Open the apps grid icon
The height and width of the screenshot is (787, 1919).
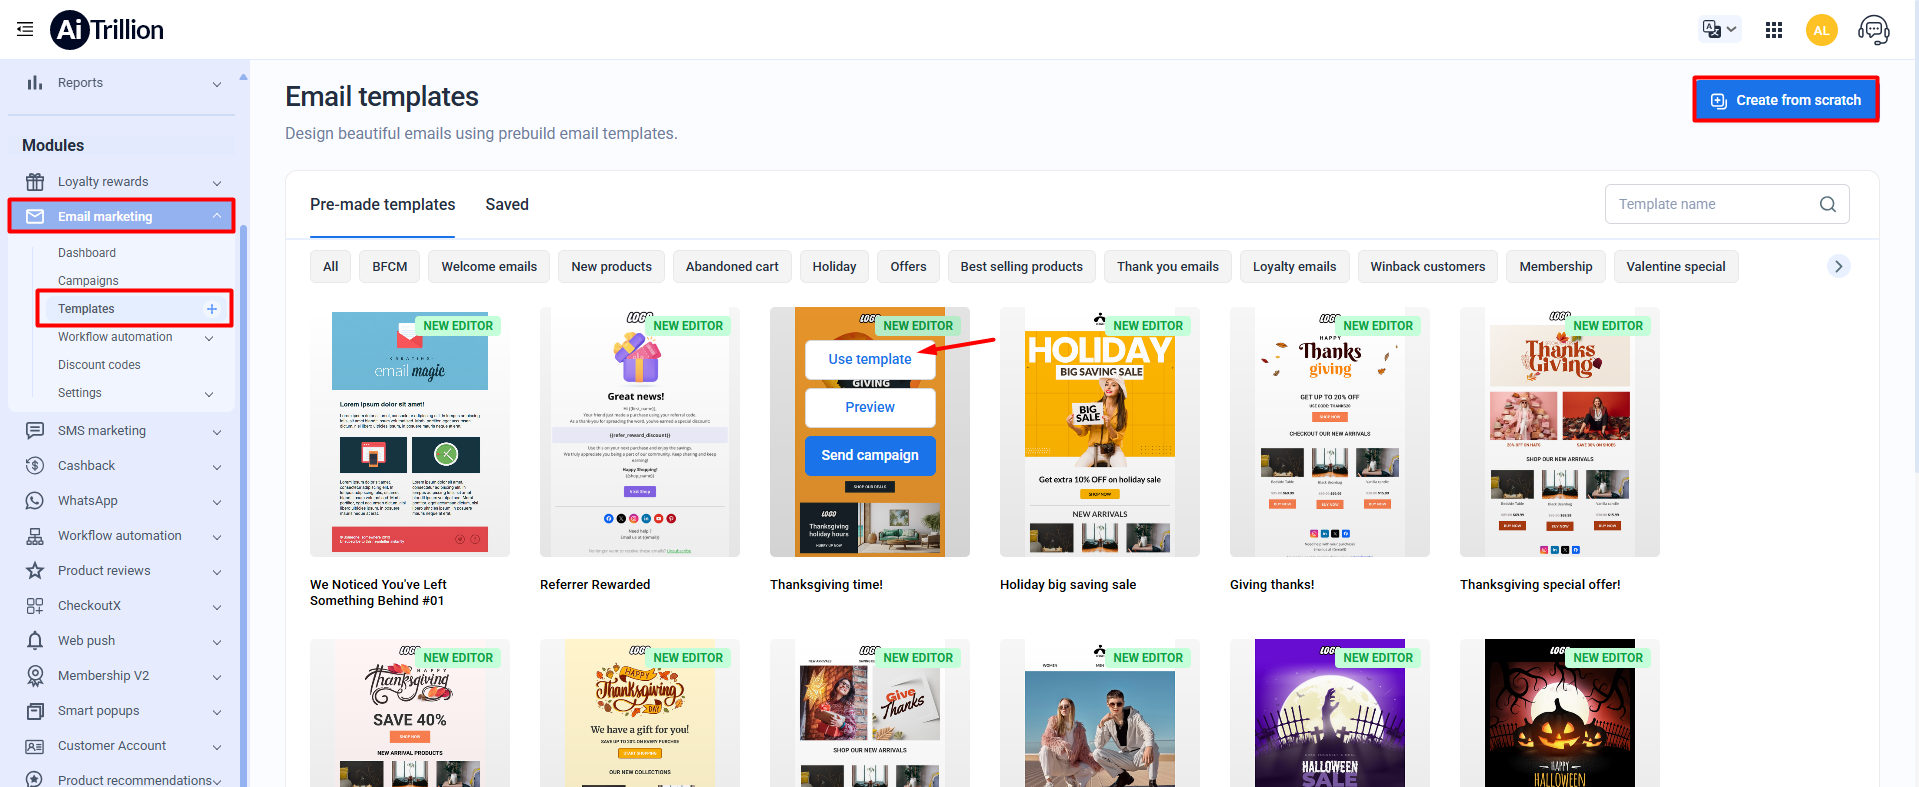click(x=1774, y=30)
